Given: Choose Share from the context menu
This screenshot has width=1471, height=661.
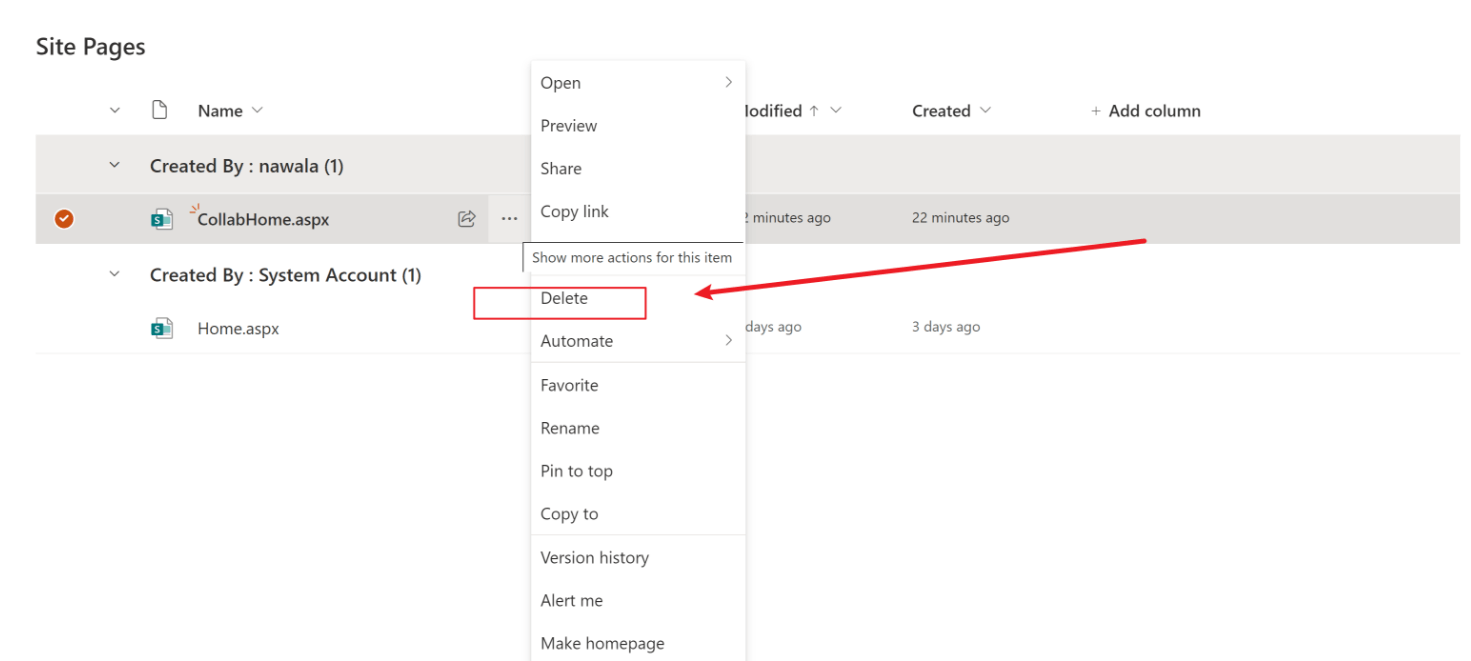Looking at the screenshot, I should pos(638,169).
